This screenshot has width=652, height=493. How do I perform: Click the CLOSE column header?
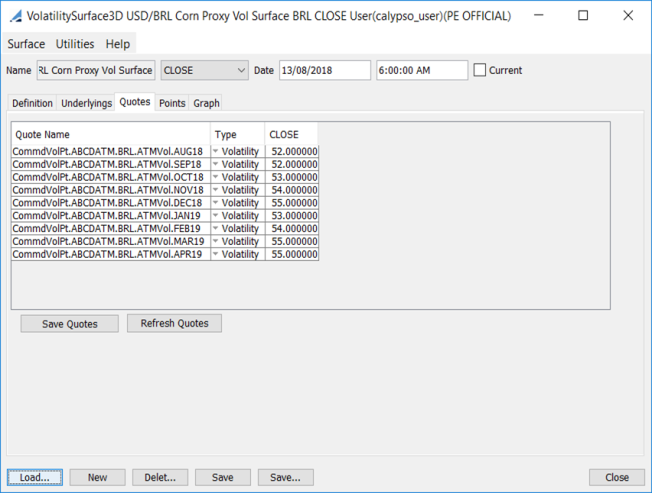tap(291, 134)
